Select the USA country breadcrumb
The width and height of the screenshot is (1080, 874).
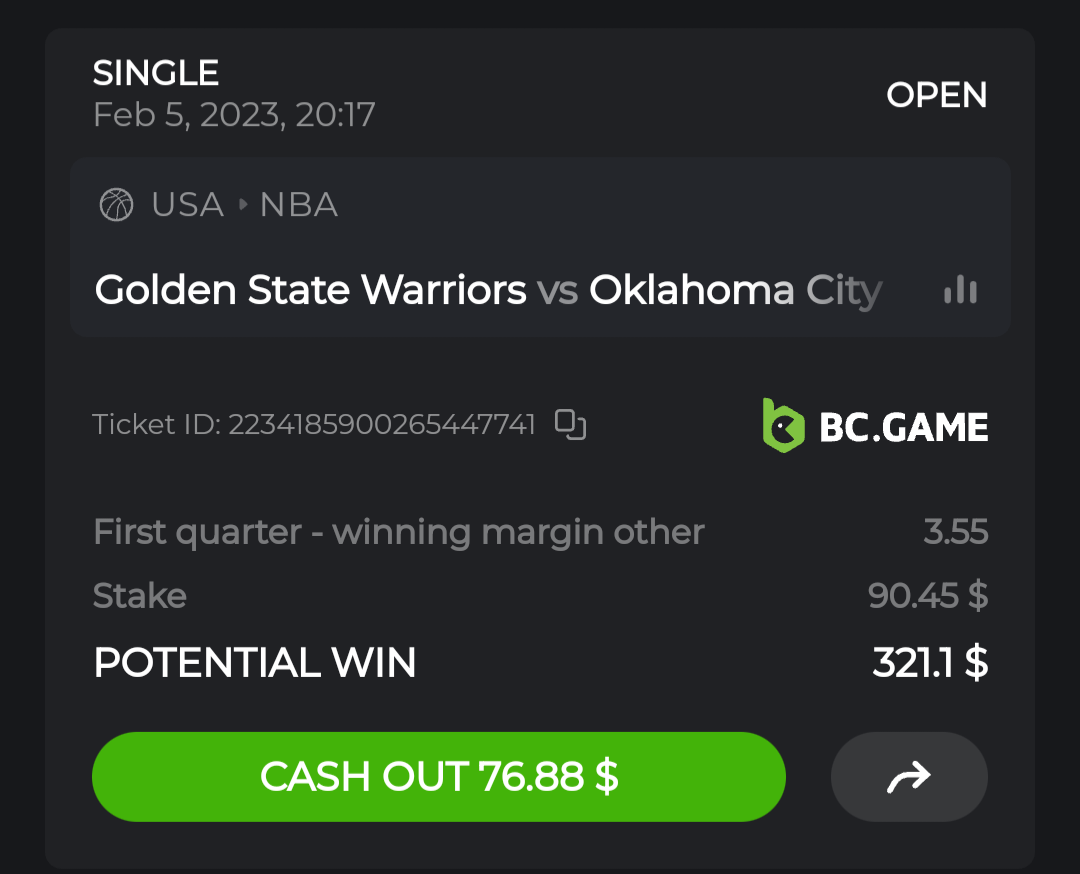(x=187, y=205)
